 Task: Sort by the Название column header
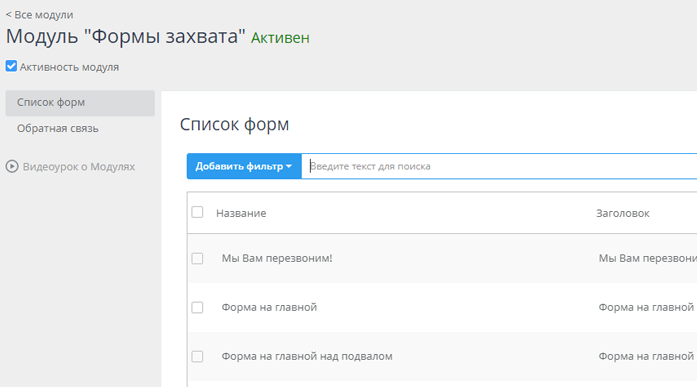pyautogui.click(x=241, y=213)
